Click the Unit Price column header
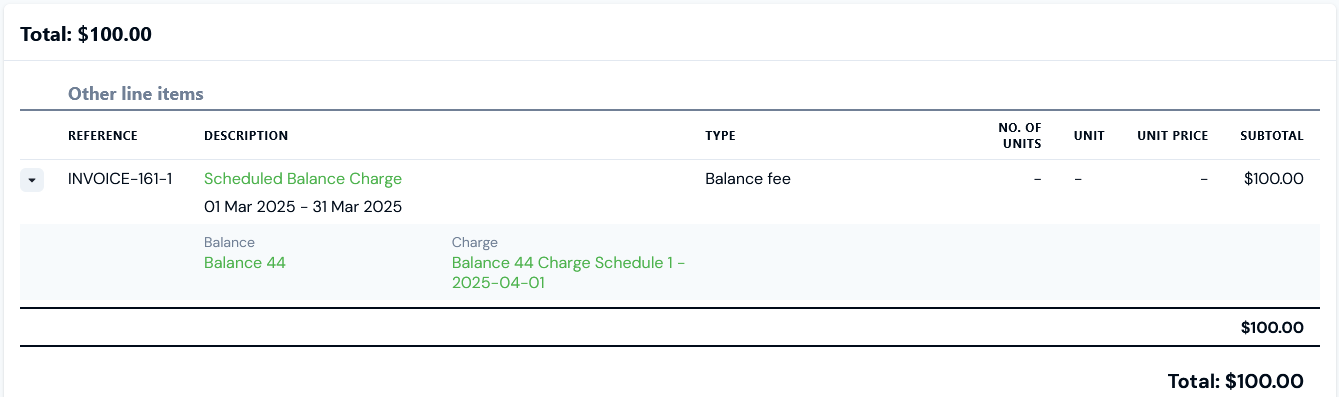Viewport: 1339px width, 397px height. coord(1172,136)
